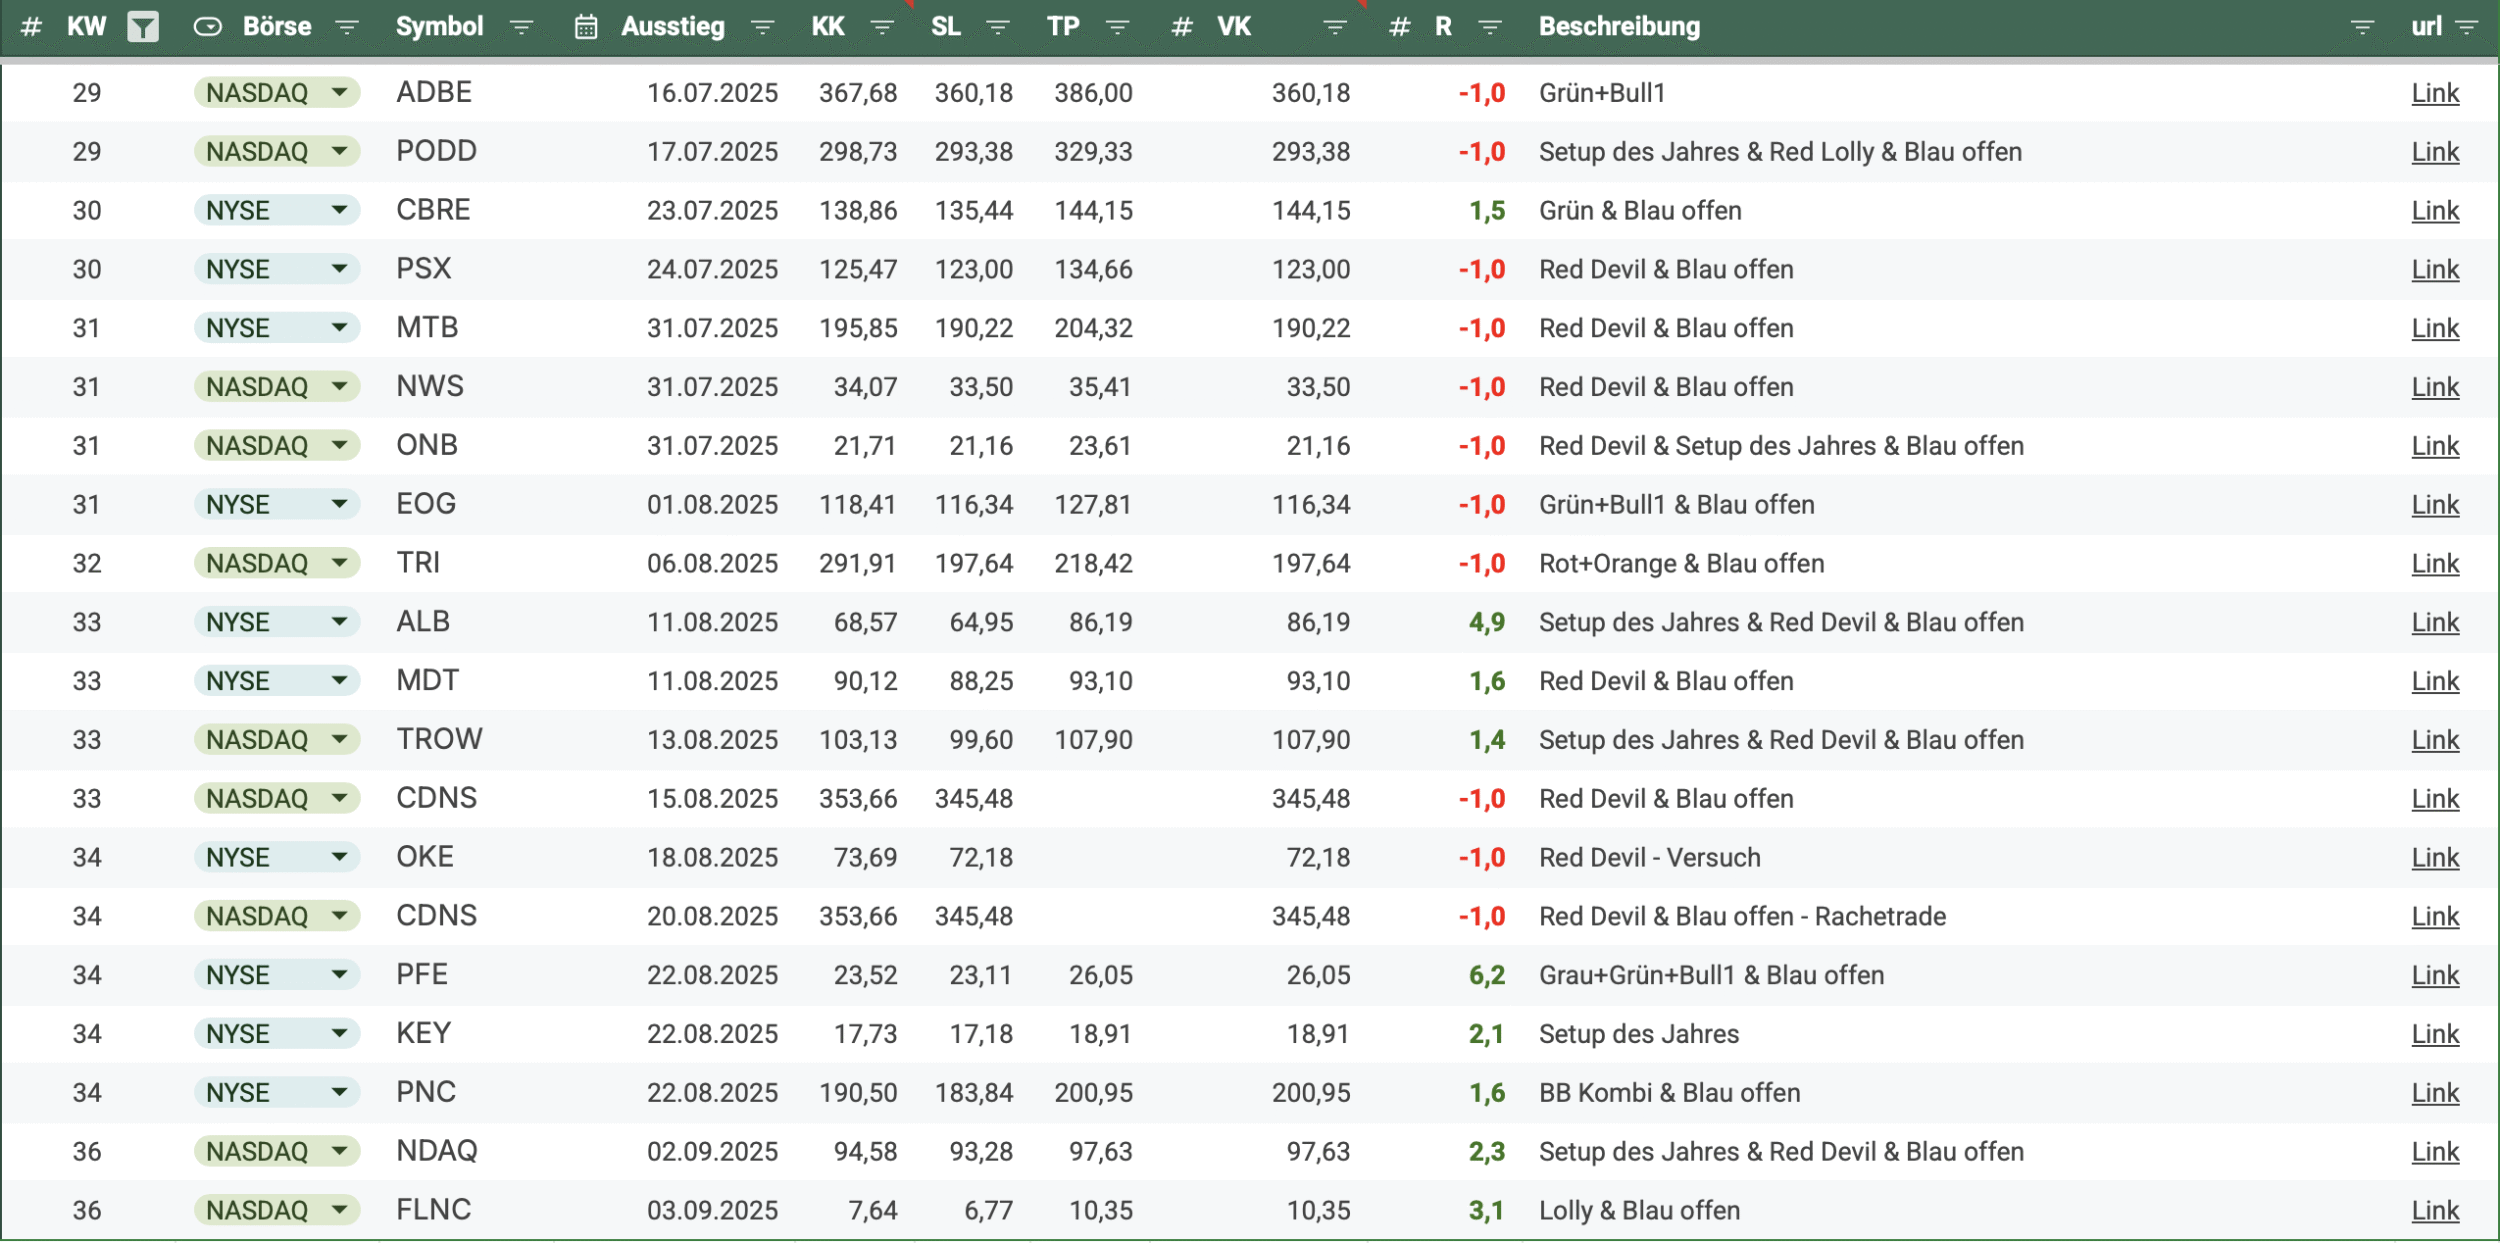Viewport: 2500px width, 1243px height.
Task: Click the Symbol column filter icon
Action: (x=521, y=27)
